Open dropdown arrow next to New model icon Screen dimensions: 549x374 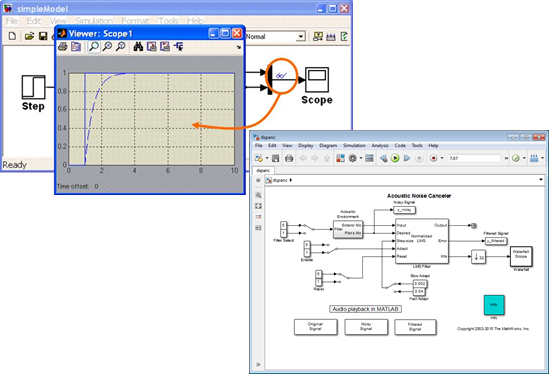tap(267, 158)
